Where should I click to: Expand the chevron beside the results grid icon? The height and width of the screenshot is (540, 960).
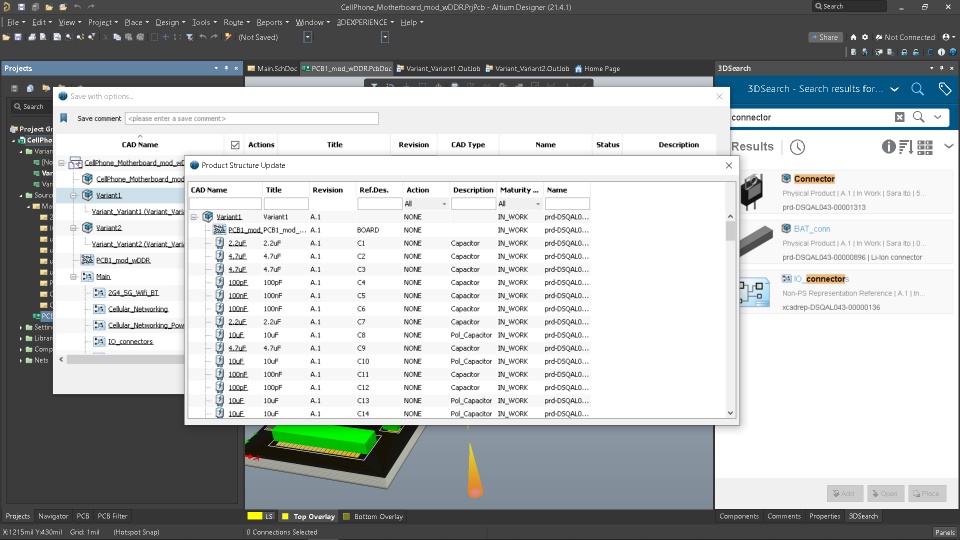[948, 146]
